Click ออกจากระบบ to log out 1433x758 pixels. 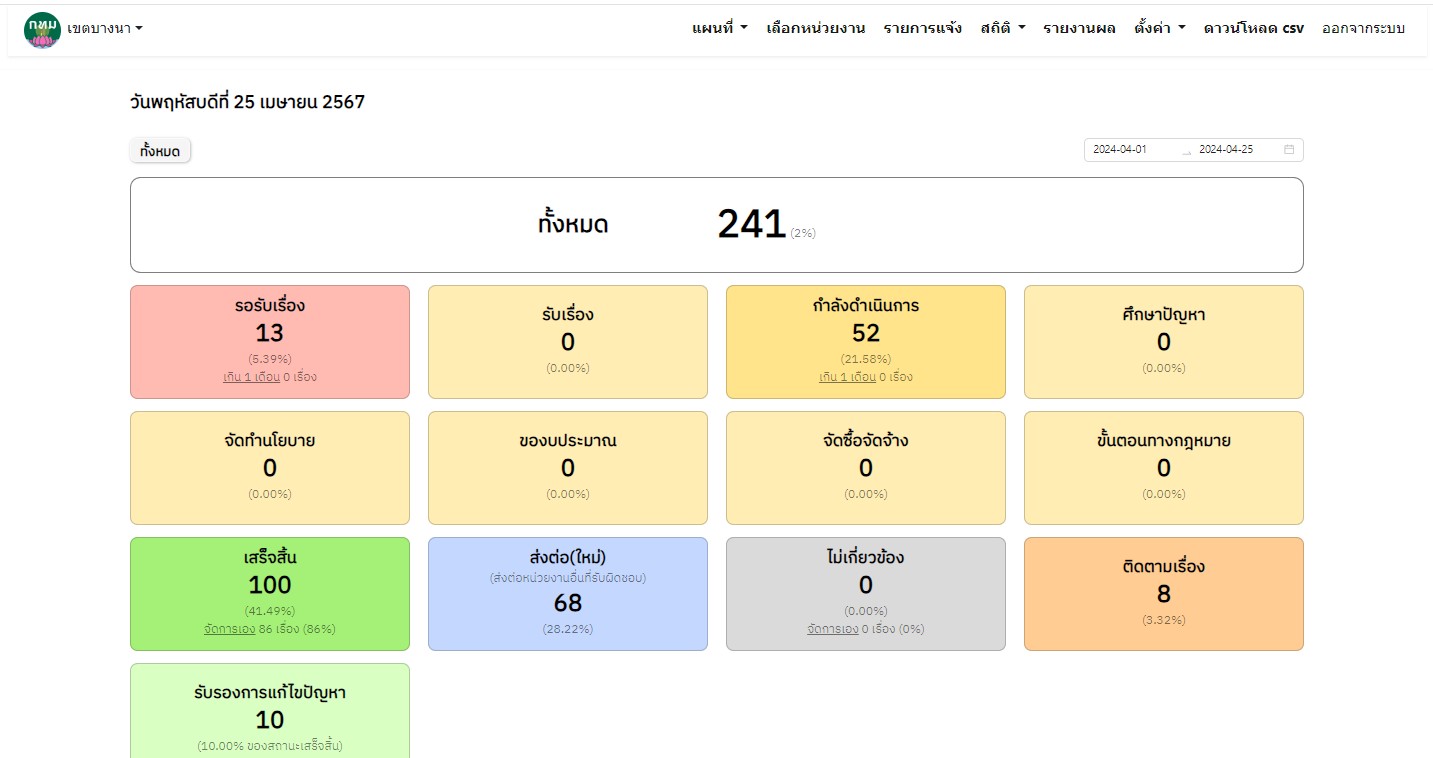1363,29
